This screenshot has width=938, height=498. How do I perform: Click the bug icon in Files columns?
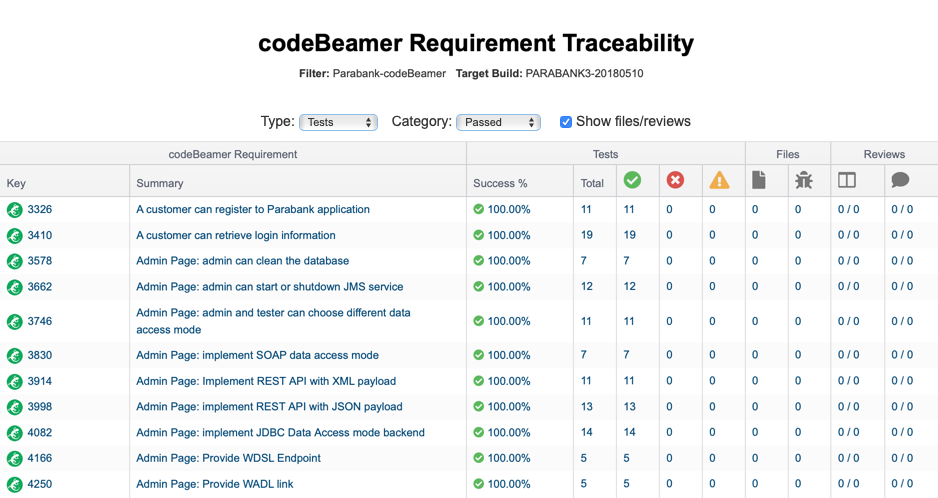(803, 180)
